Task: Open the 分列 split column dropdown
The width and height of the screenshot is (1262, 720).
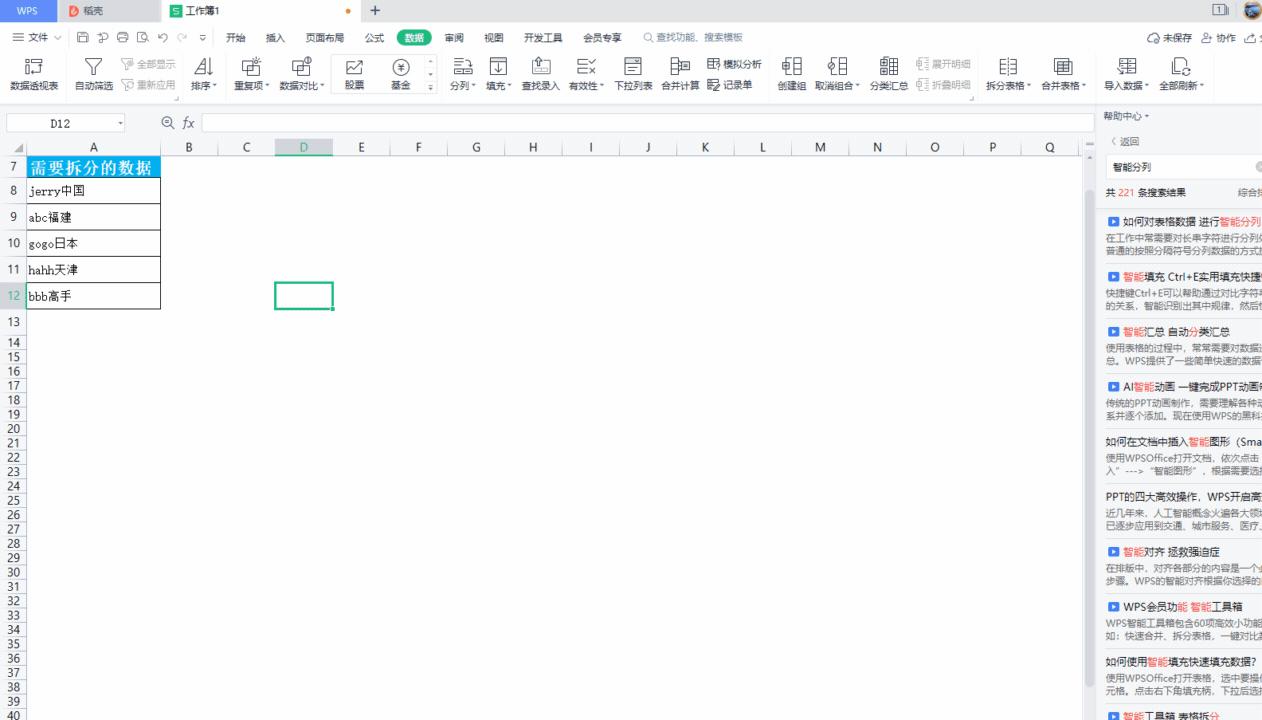Action: pyautogui.click(x=462, y=75)
